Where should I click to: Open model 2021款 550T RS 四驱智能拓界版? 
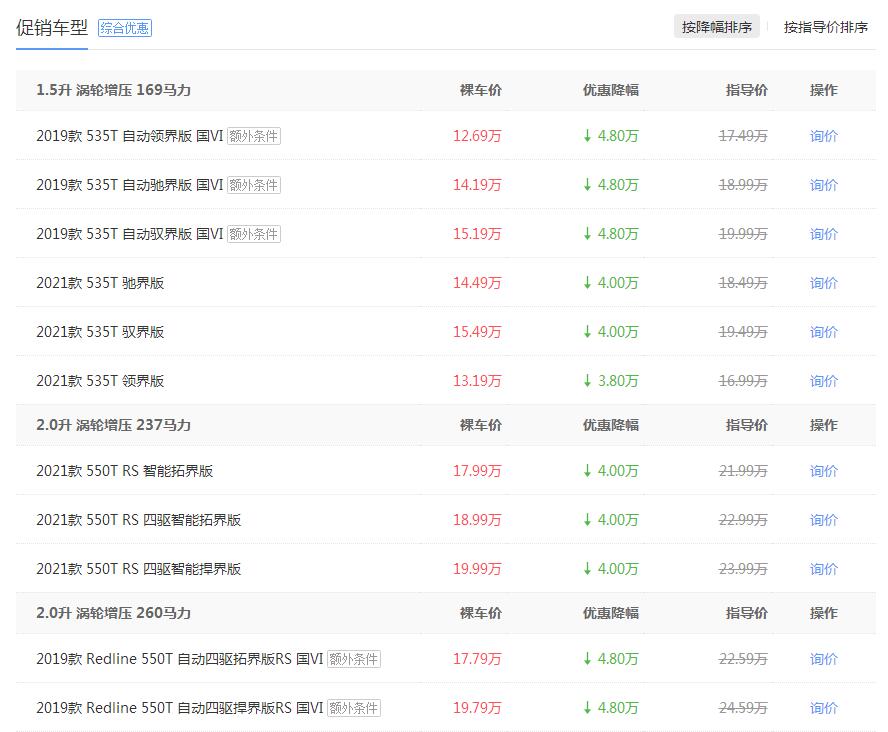pyautogui.click(x=139, y=520)
